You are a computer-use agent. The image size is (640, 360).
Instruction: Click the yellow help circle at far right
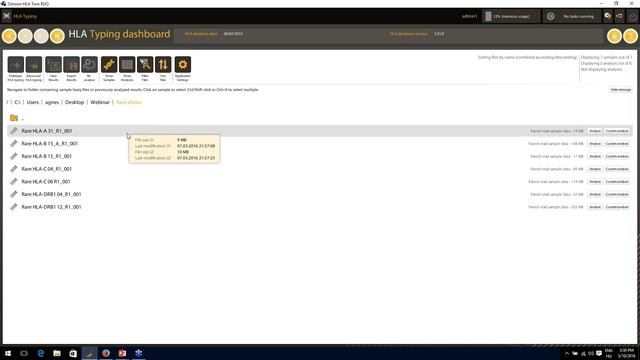click(631, 36)
